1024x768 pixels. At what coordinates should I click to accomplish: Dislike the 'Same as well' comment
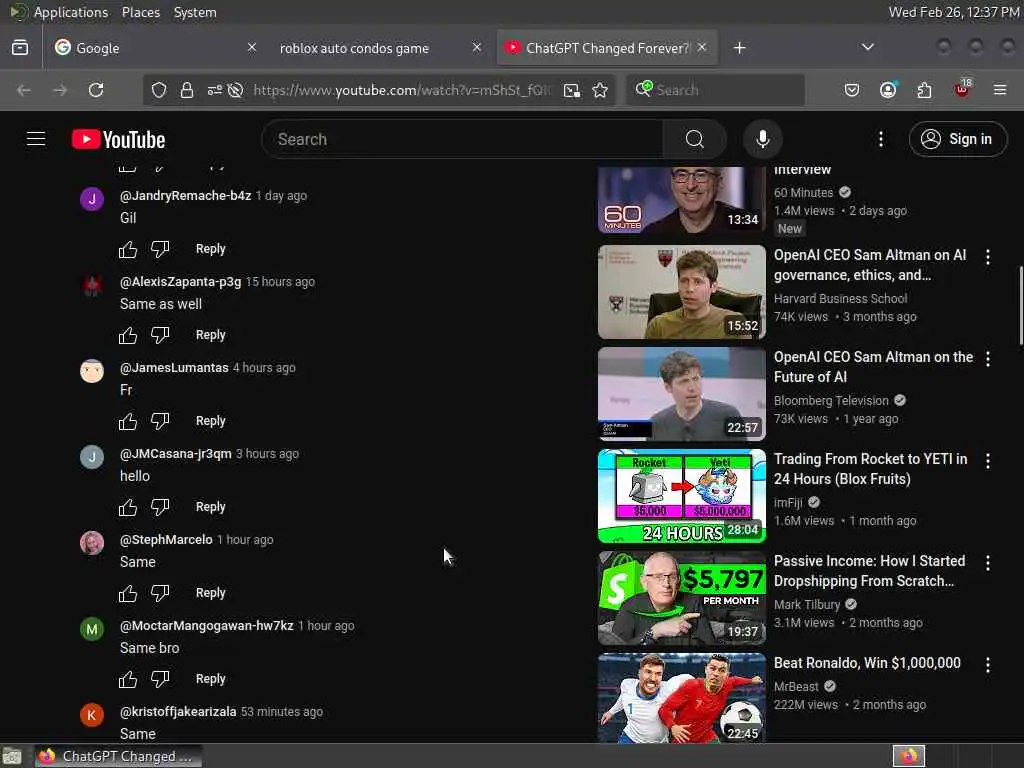point(160,335)
